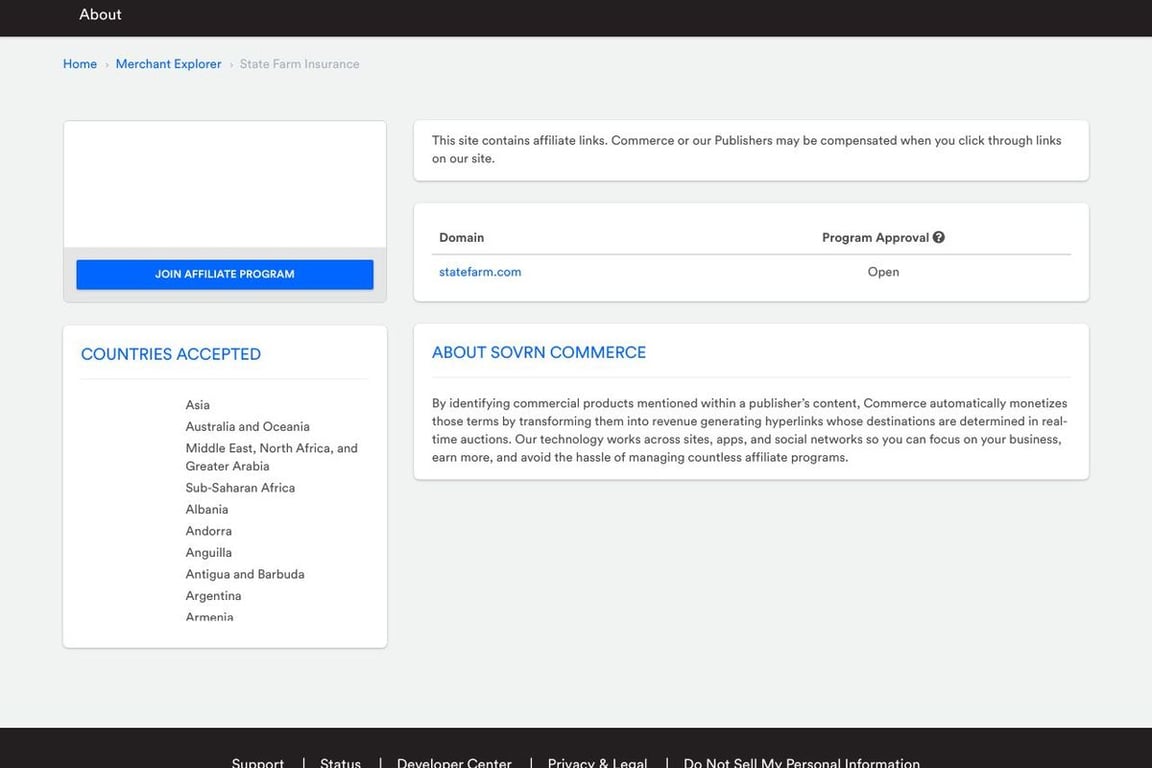The image size is (1152, 768).
Task: Open the Support footer link
Action: coord(258,763)
